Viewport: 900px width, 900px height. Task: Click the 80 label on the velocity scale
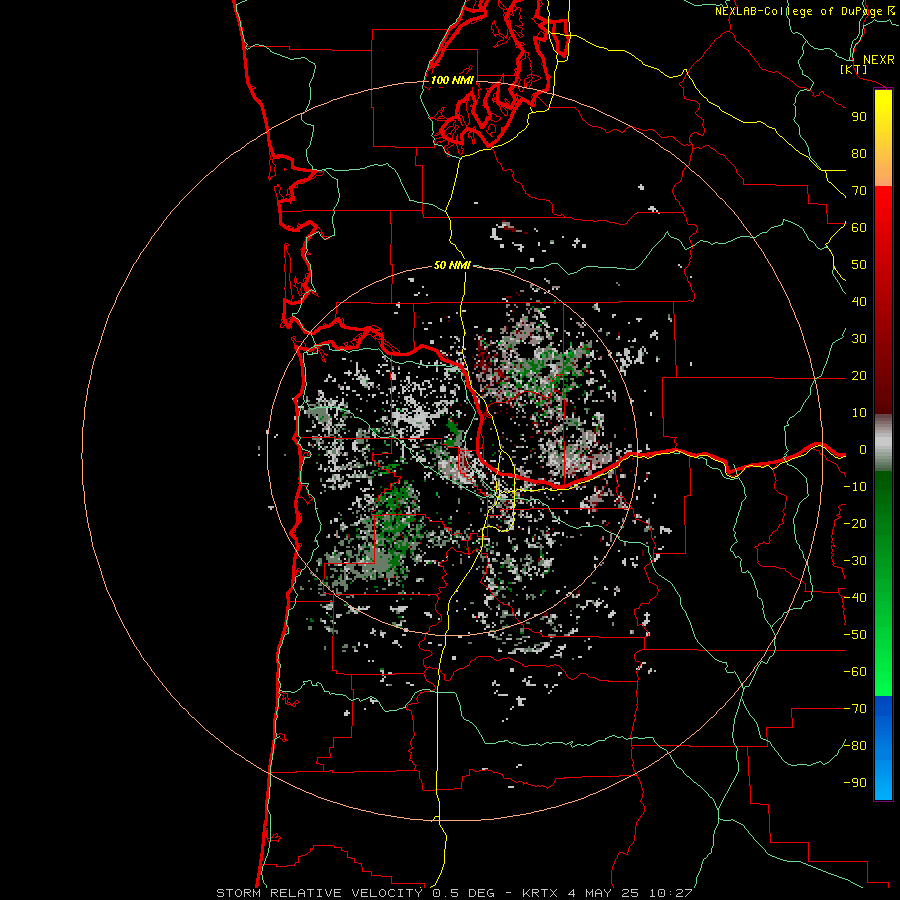859,153
